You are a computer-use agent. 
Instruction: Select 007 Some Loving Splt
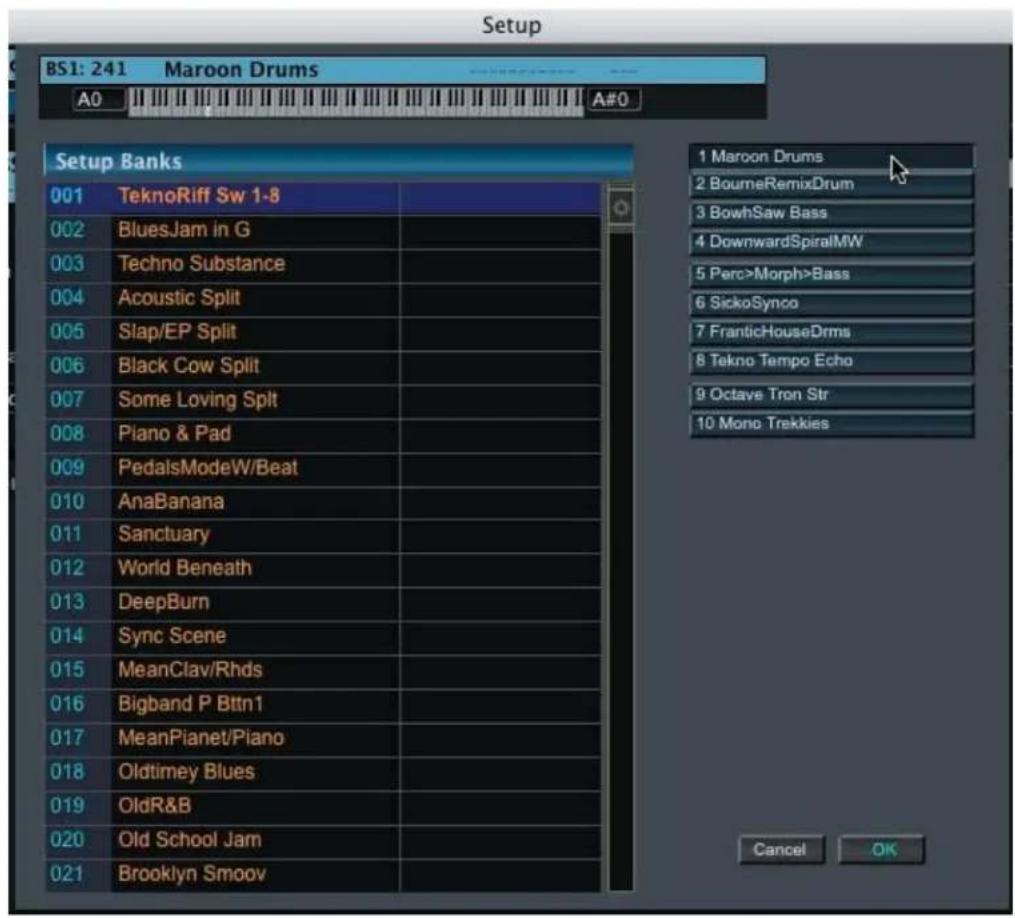[x=322, y=401]
